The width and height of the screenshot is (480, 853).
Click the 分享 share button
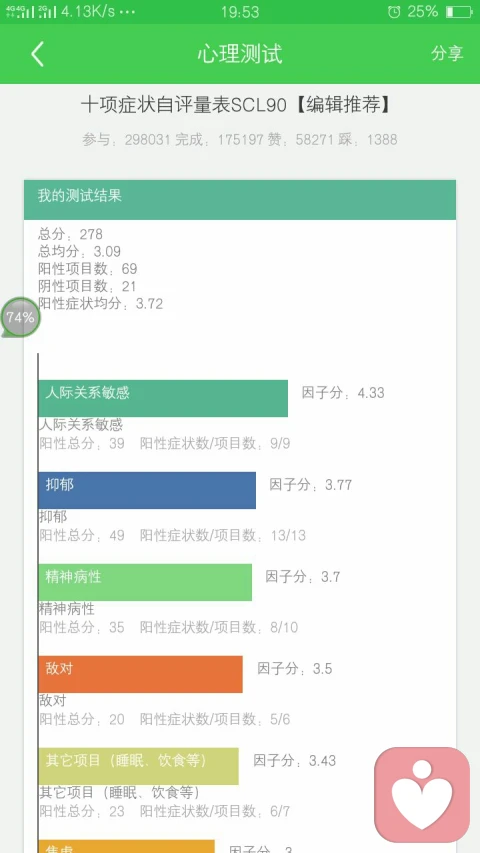point(447,53)
